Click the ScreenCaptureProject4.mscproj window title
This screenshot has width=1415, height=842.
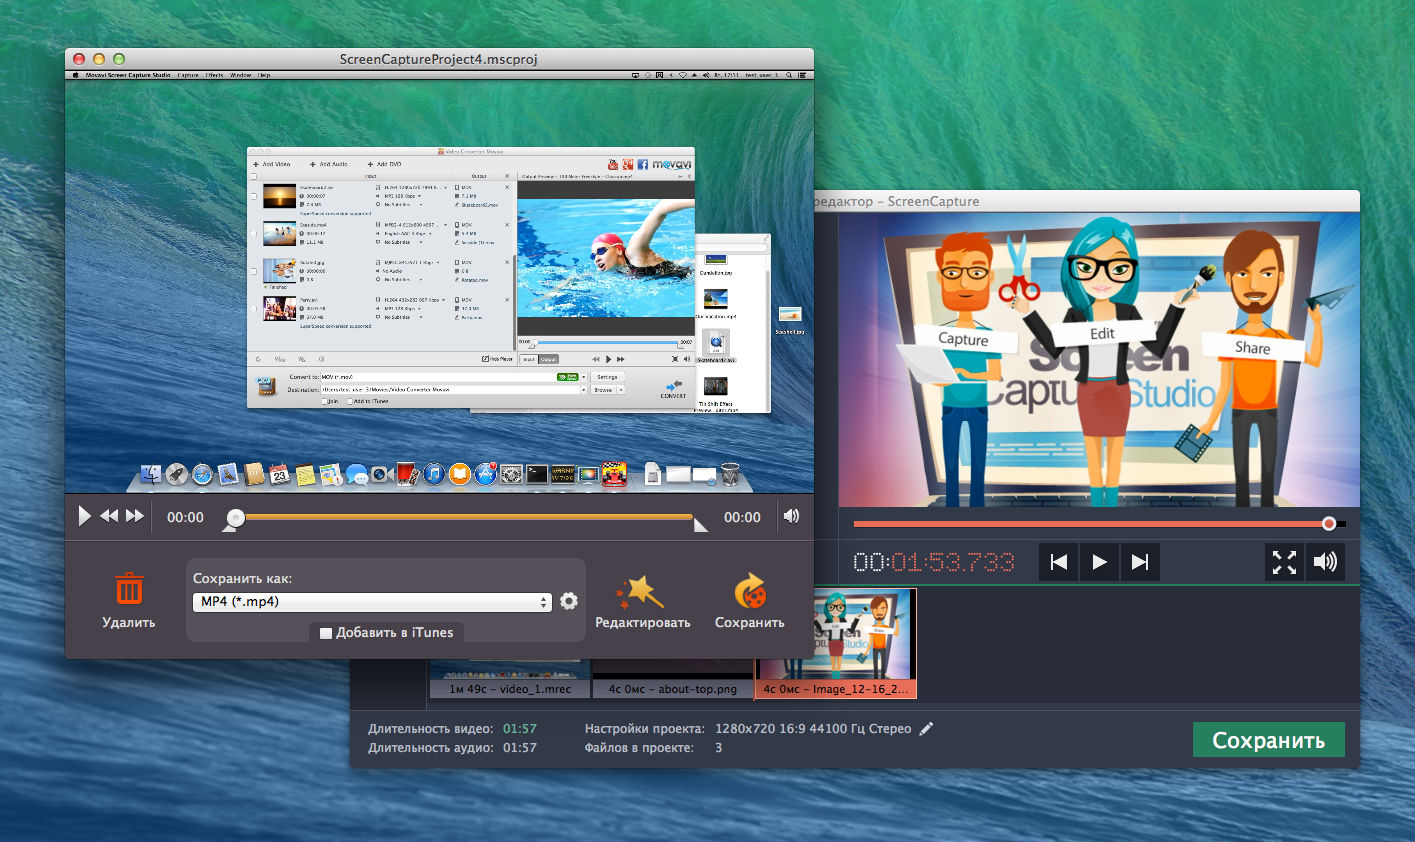(438, 59)
